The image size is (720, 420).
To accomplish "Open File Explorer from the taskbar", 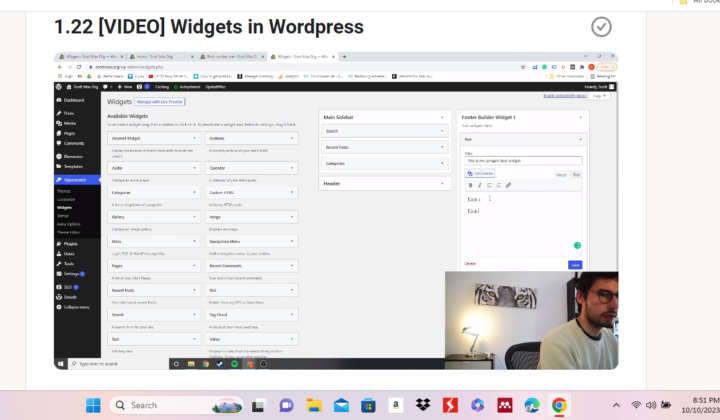I will click(x=314, y=405).
